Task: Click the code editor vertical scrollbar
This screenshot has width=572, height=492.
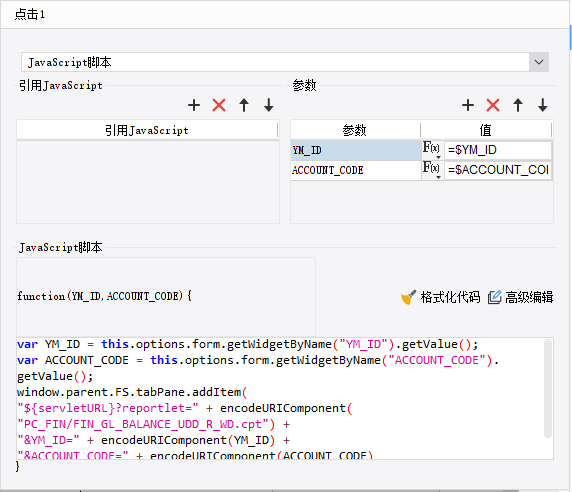Action: coord(547,388)
